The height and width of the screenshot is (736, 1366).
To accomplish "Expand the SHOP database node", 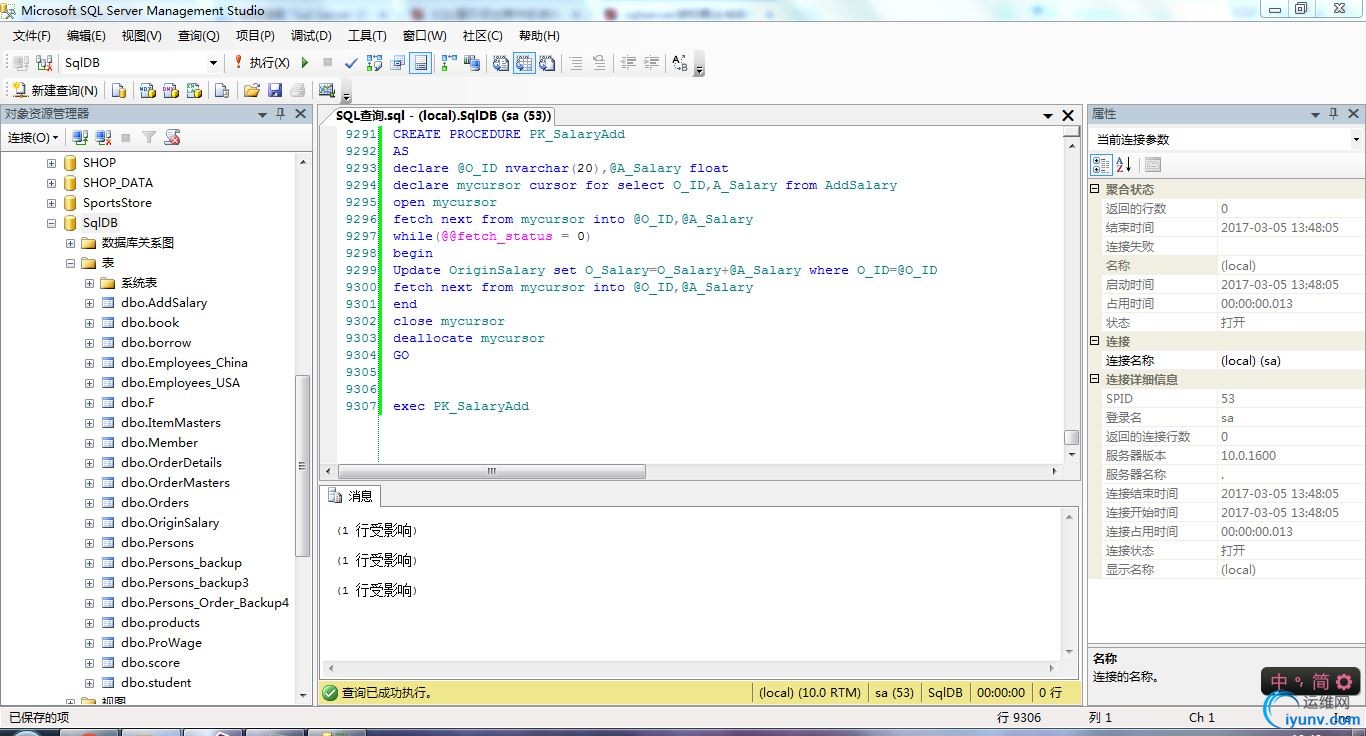I will click(x=51, y=162).
